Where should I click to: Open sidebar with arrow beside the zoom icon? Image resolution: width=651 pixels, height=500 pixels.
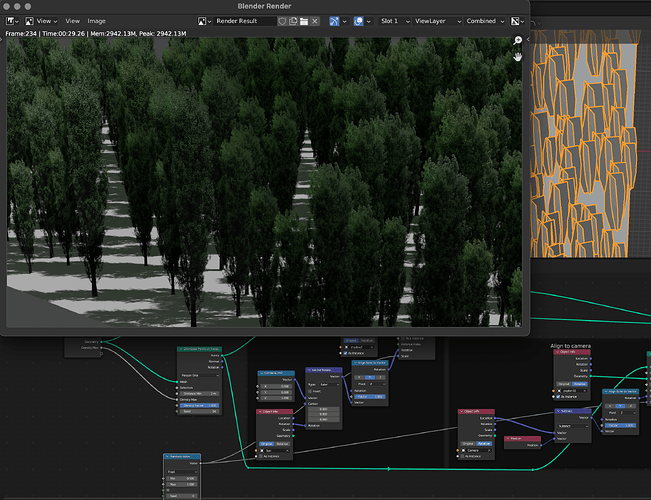[x=528, y=39]
